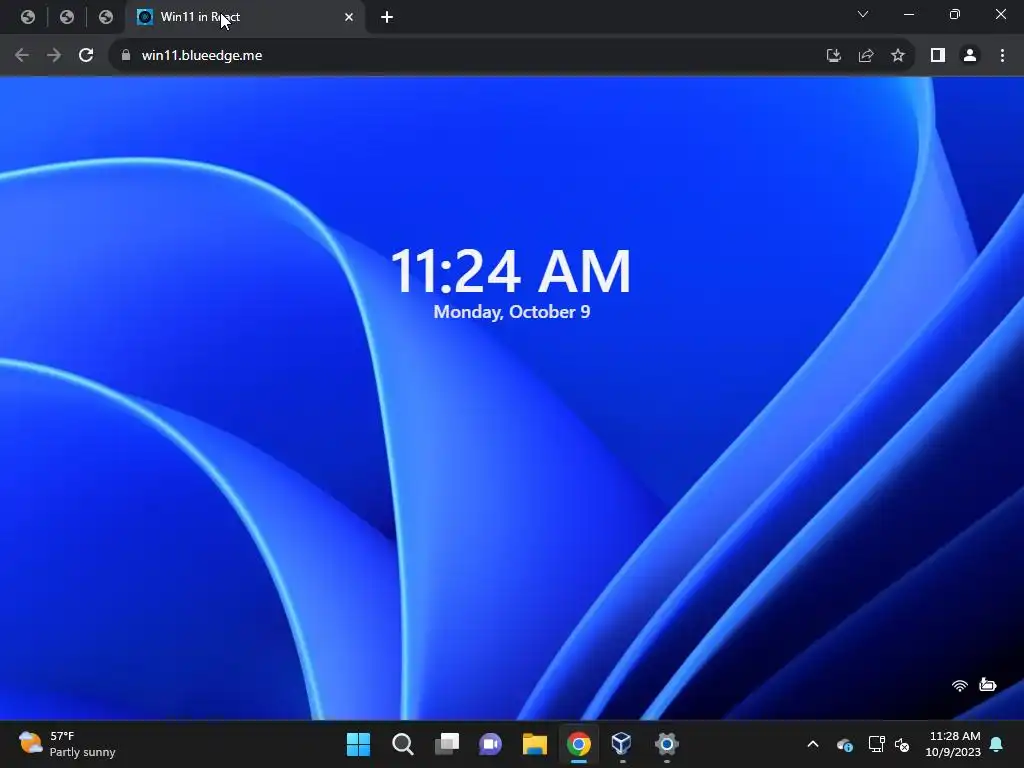Click the OneDrive cloud tray icon

[x=844, y=744]
